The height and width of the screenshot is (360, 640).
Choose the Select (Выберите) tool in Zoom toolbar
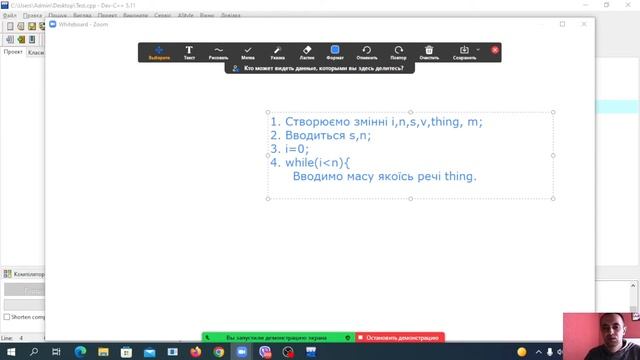[159, 53]
